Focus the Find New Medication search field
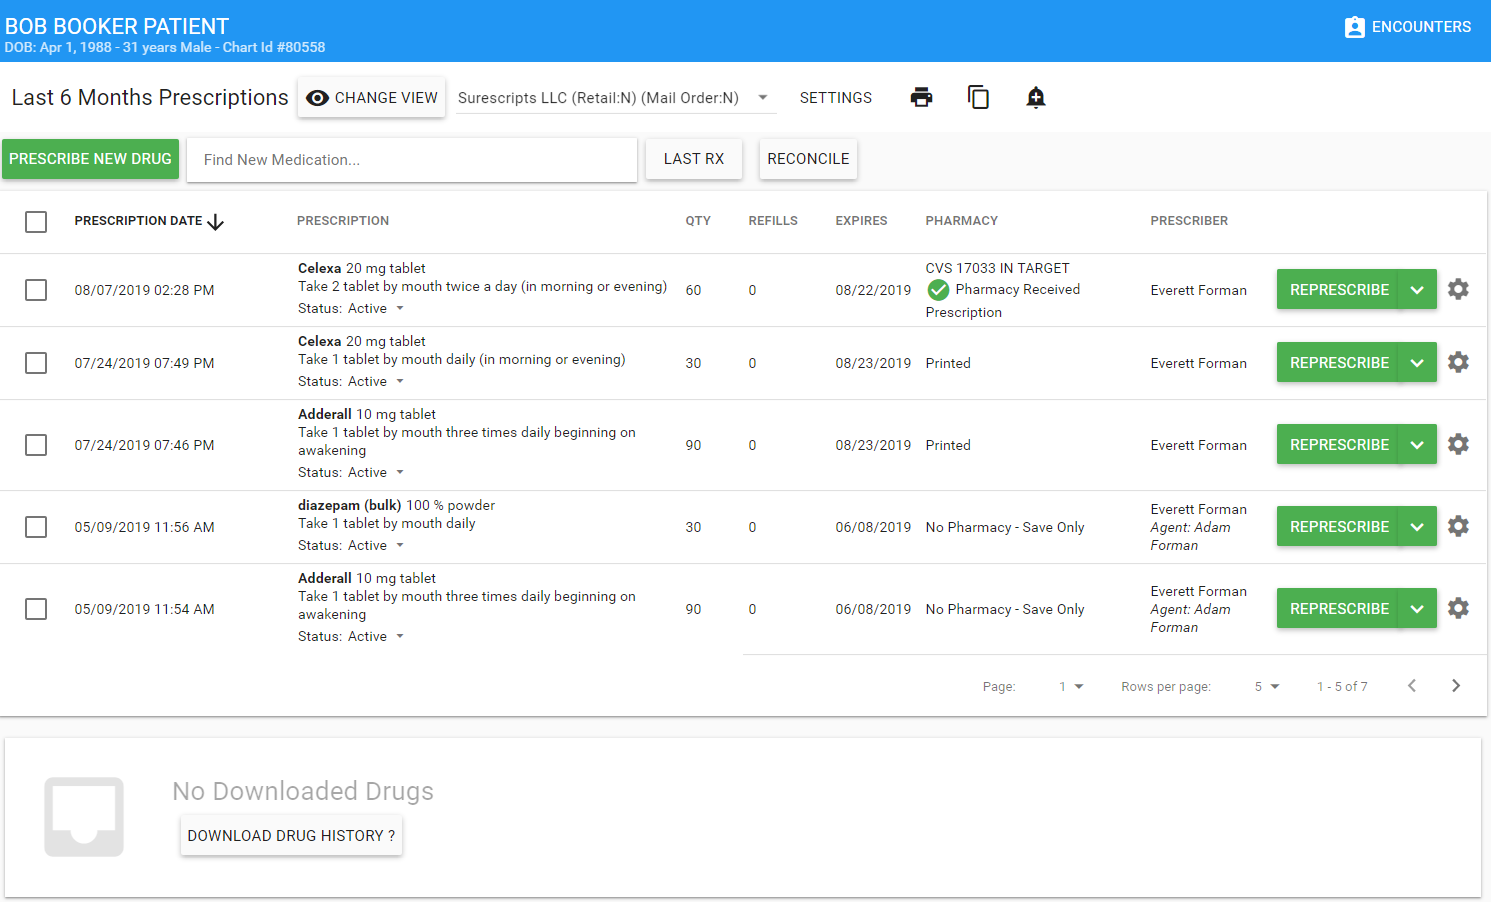 pos(412,160)
